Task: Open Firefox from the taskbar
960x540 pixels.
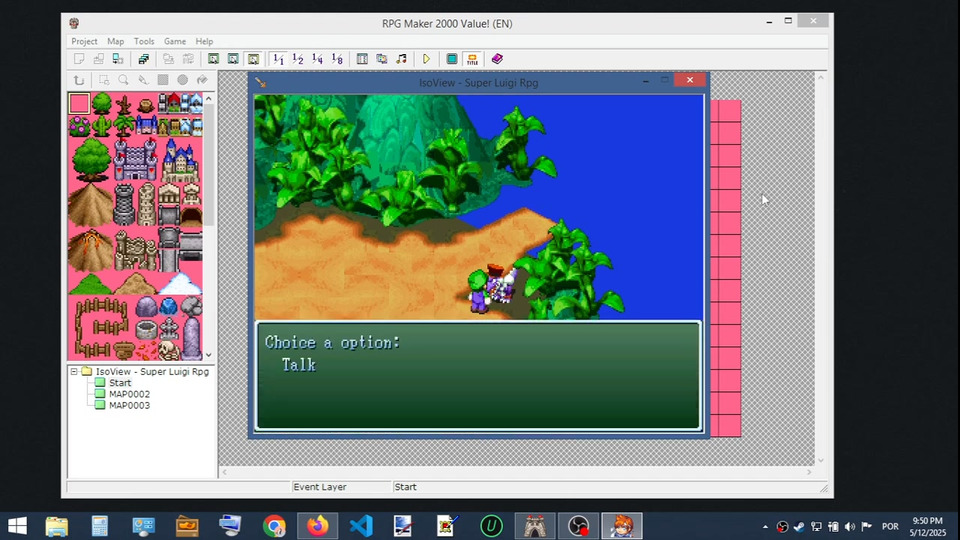Action: pos(317,526)
